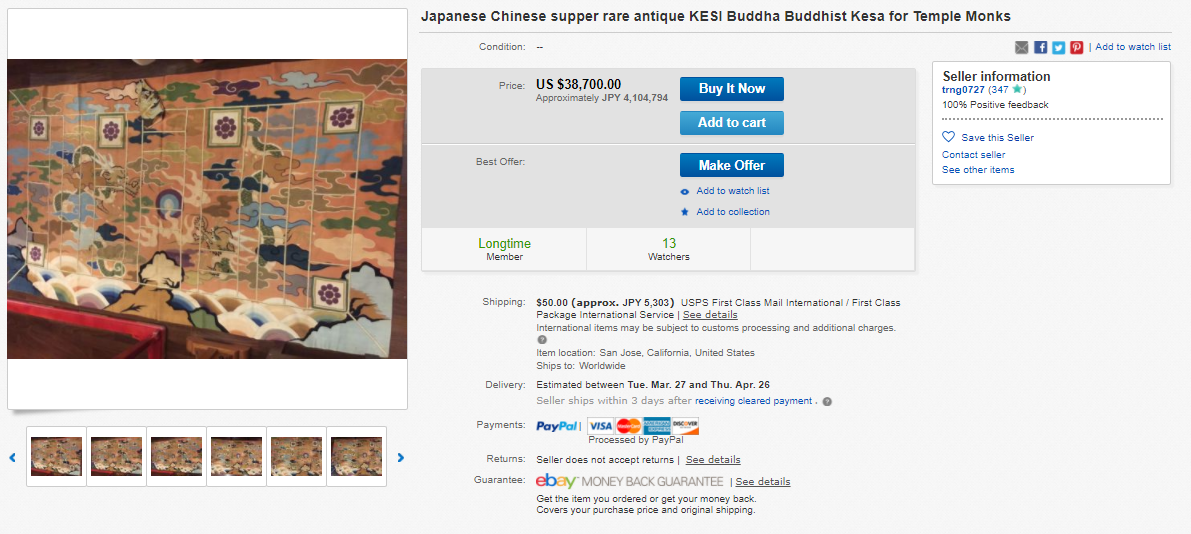Show previous thumbnails with left arrow

tap(12, 457)
